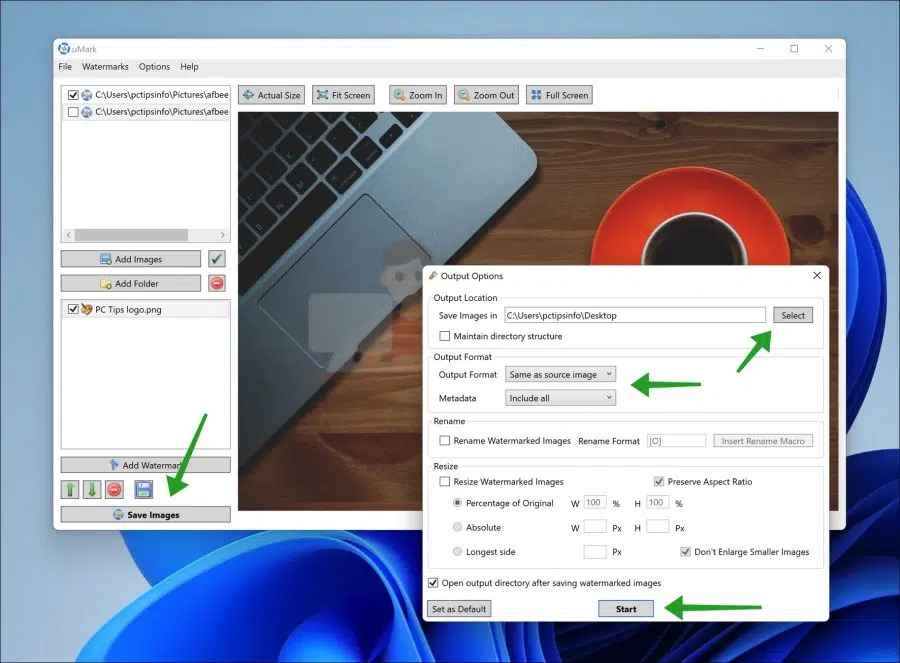This screenshot has width=900, height=663.
Task: Click the Full Screen toolbar button
Action: pyautogui.click(x=559, y=95)
